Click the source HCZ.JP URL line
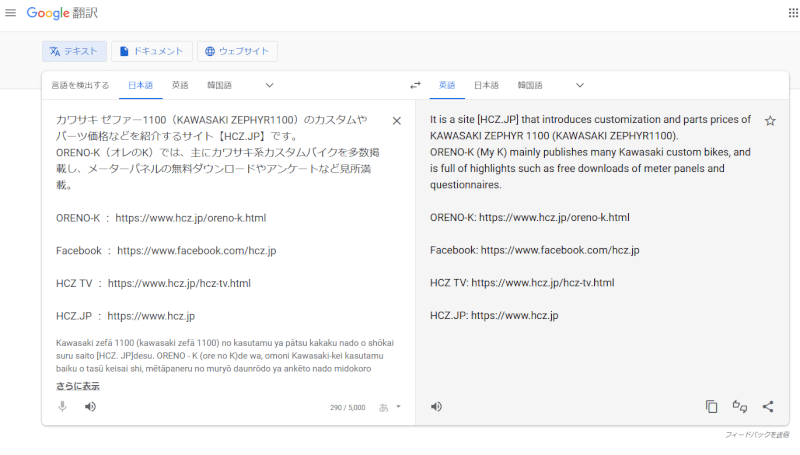This screenshot has height=455, width=800. 125,316
